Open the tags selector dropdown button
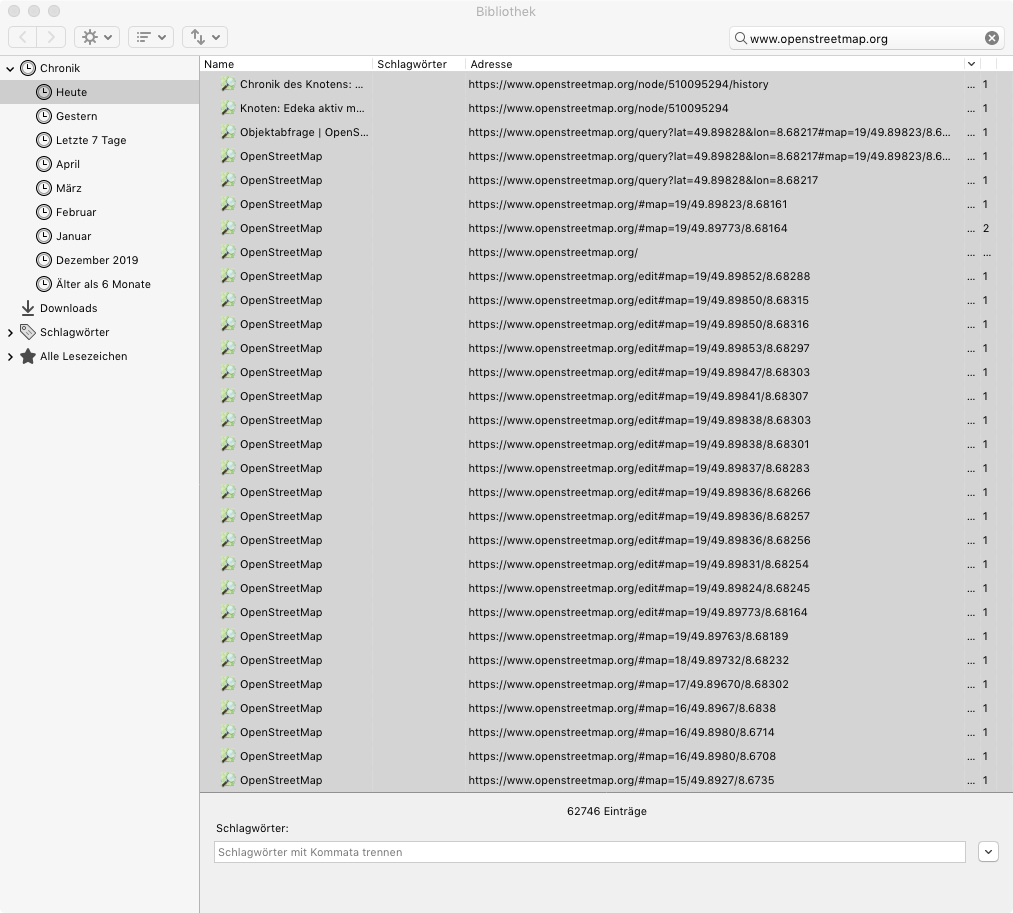 tap(988, 852)
